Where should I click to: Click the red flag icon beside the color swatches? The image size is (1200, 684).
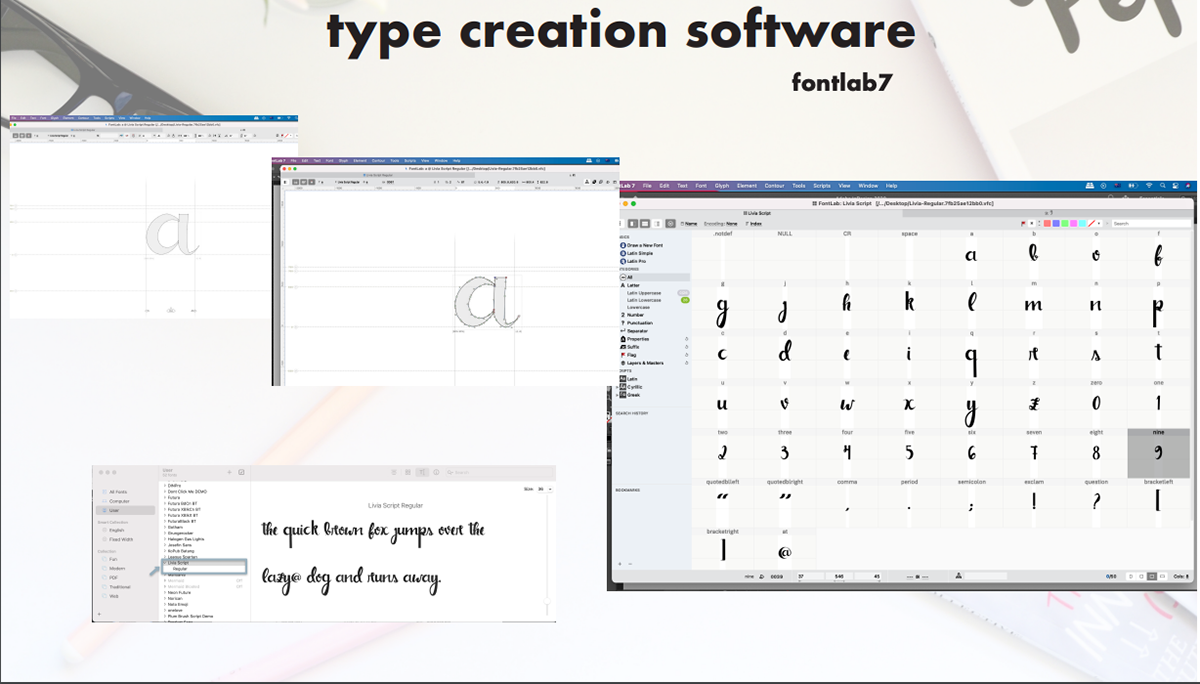tap(1023, 223)
